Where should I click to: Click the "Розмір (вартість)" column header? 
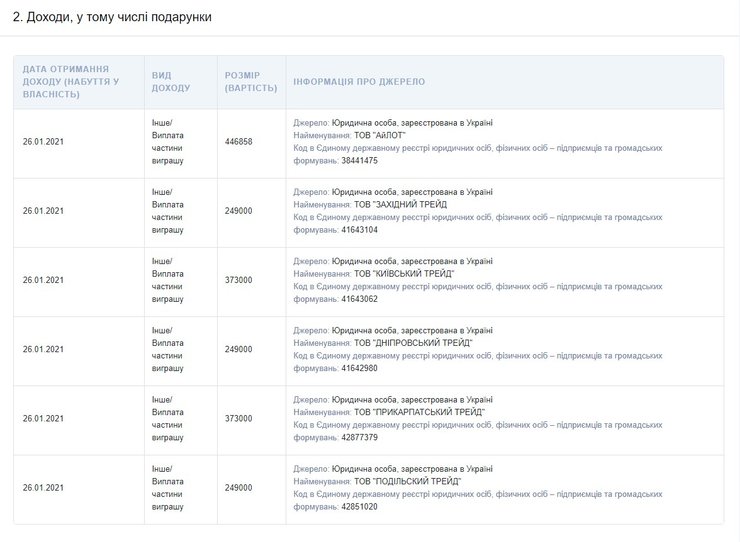point(249,81)
